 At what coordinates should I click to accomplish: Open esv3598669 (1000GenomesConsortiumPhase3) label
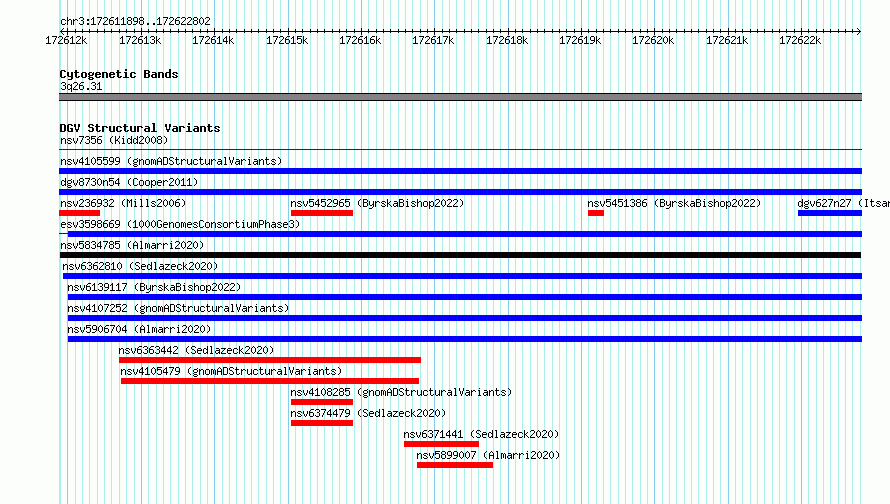point(180,224)
